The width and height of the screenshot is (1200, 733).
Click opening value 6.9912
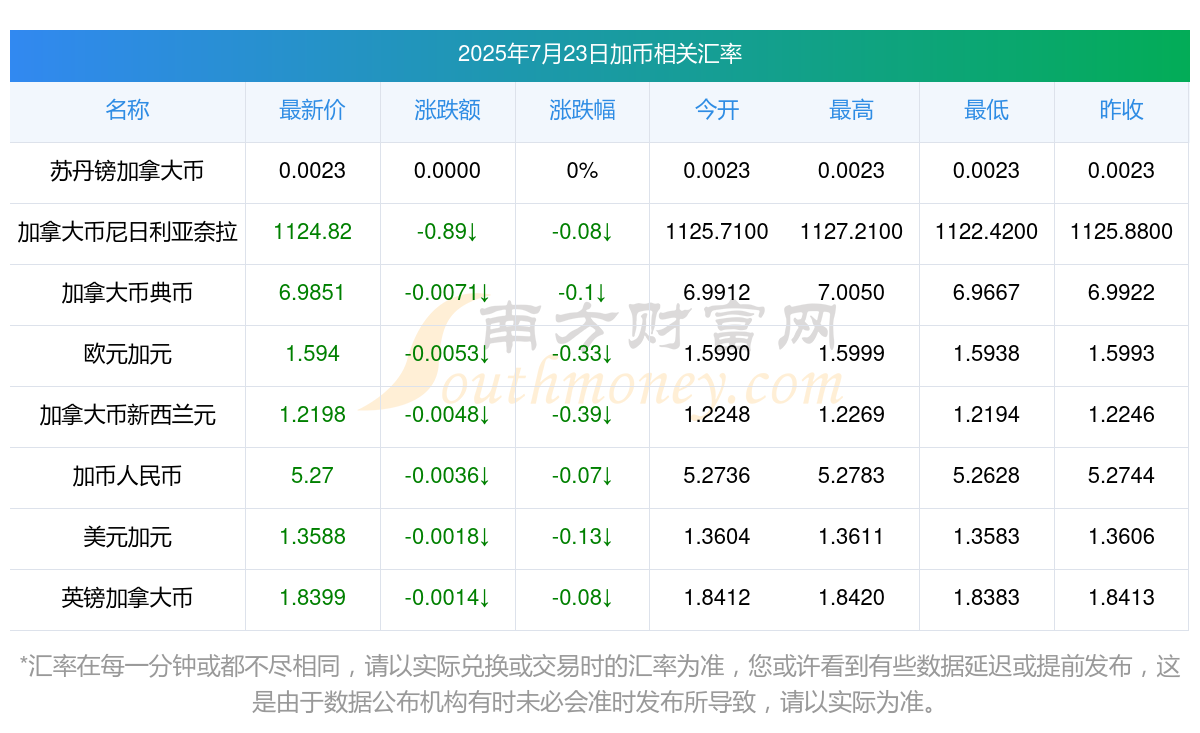coord(717,293)
